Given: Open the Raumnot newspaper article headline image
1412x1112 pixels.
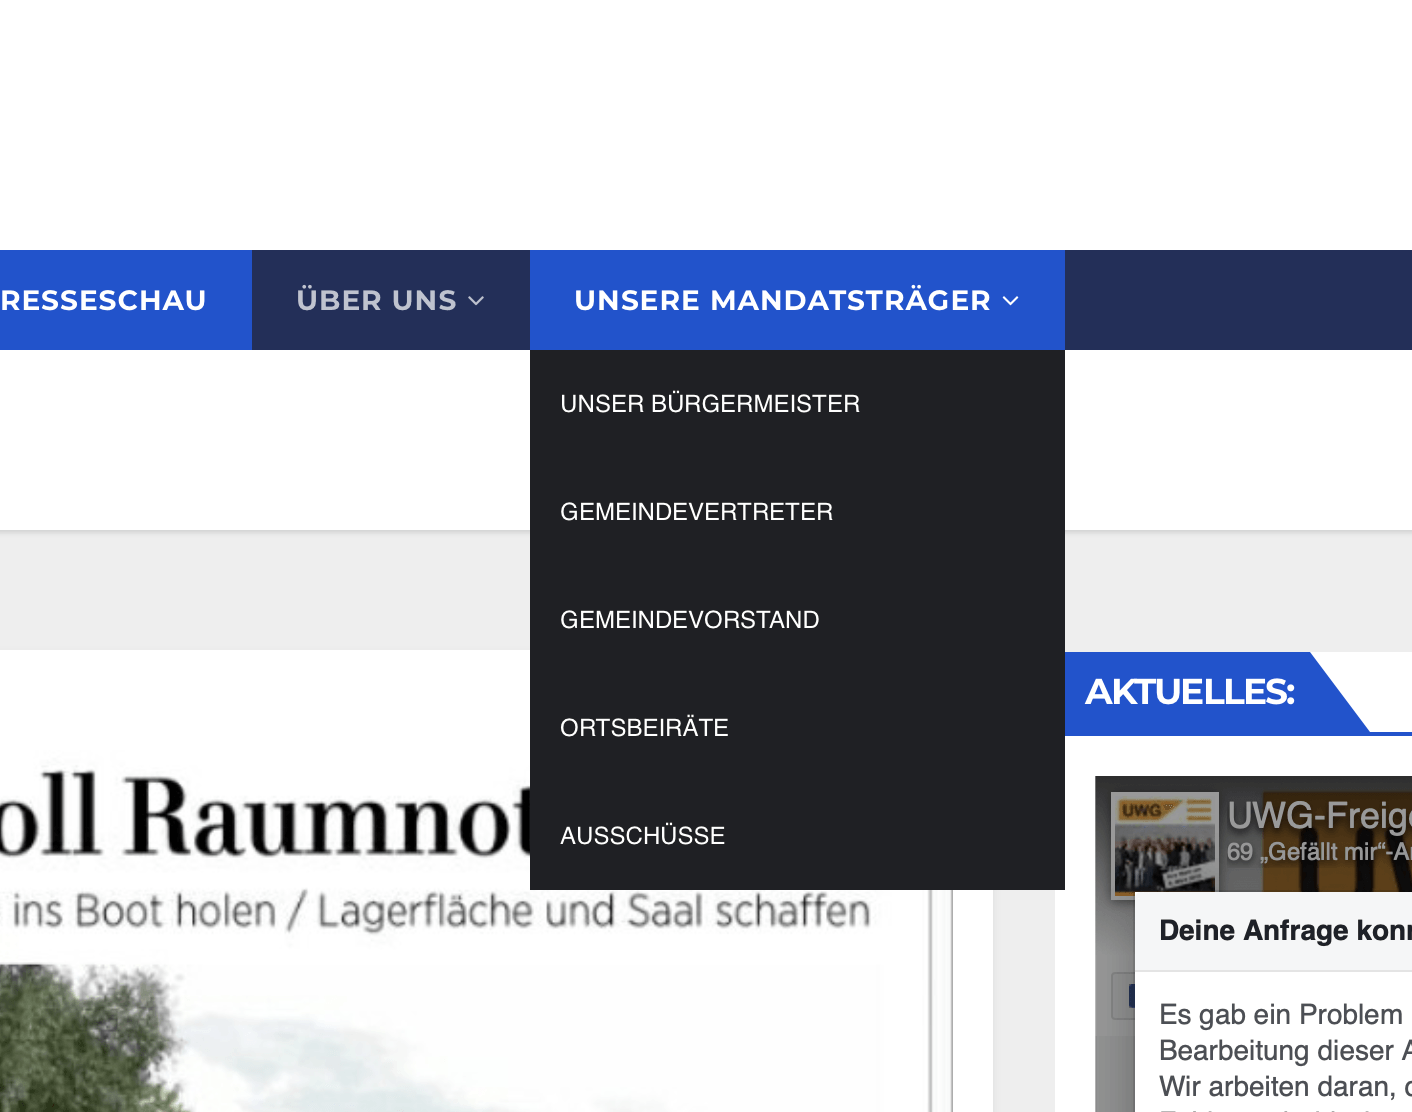Looking at the screenshot, I should 265,817.
